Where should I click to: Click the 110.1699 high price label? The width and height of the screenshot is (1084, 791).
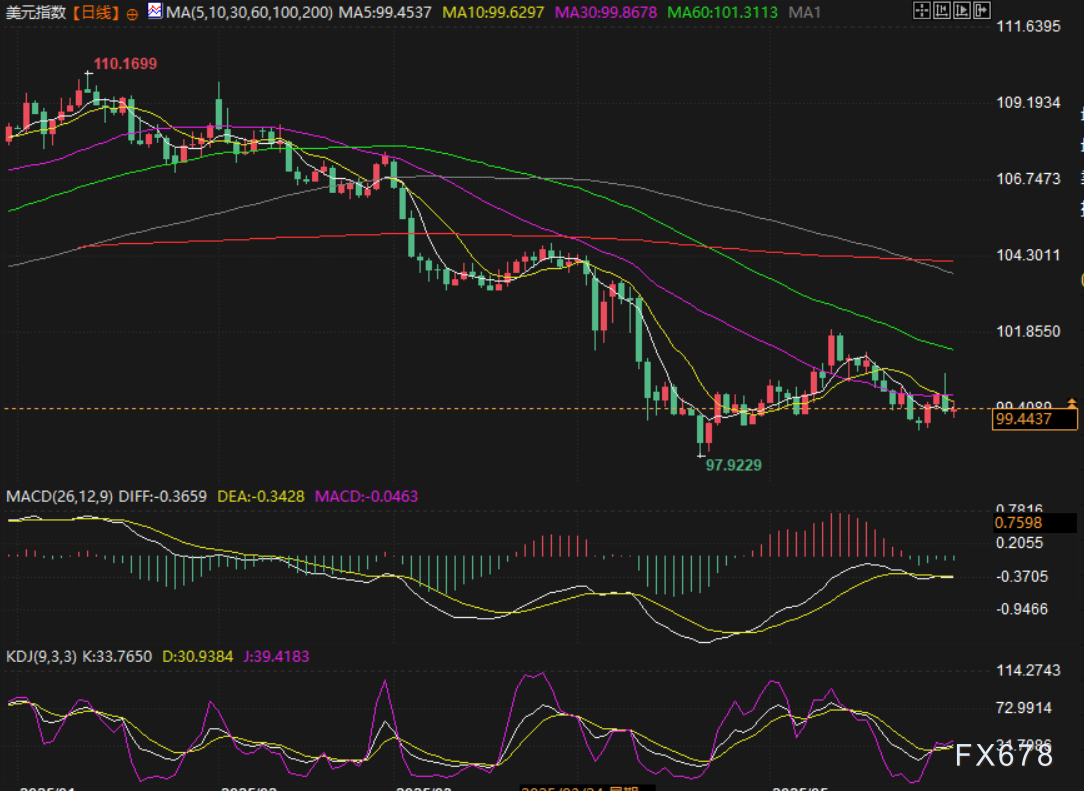(125, 64)
